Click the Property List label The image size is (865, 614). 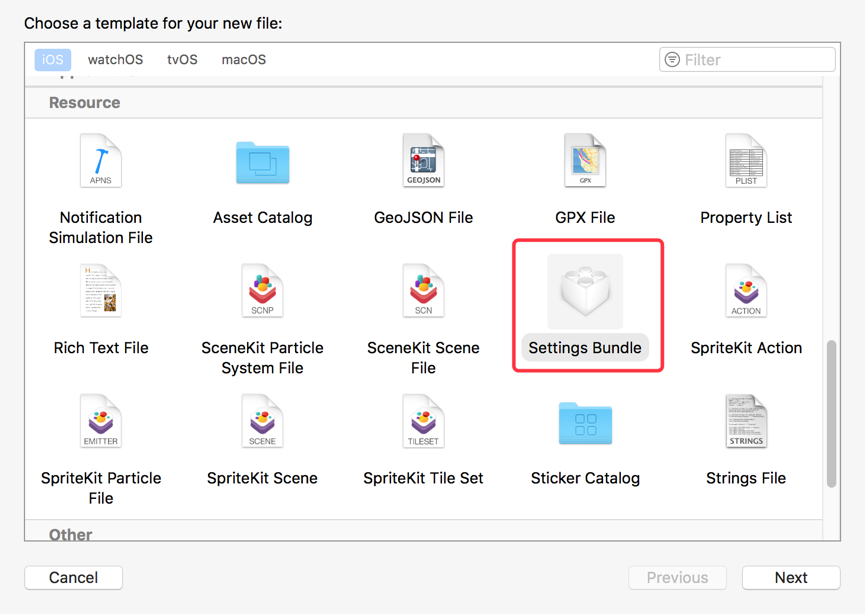pyautogui.click(x=746, y=218)
